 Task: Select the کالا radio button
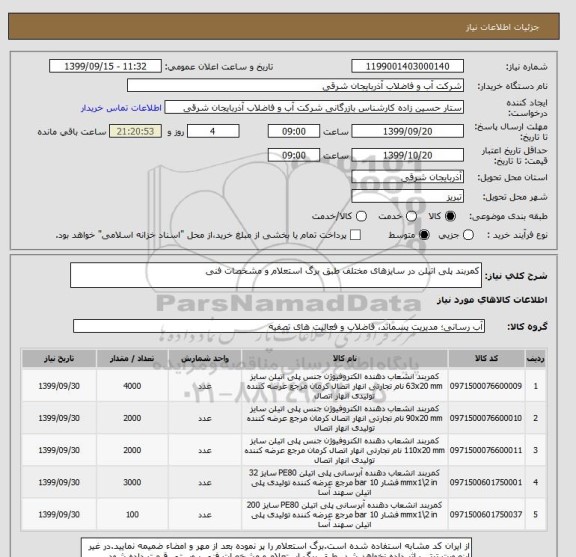point(450,216)
